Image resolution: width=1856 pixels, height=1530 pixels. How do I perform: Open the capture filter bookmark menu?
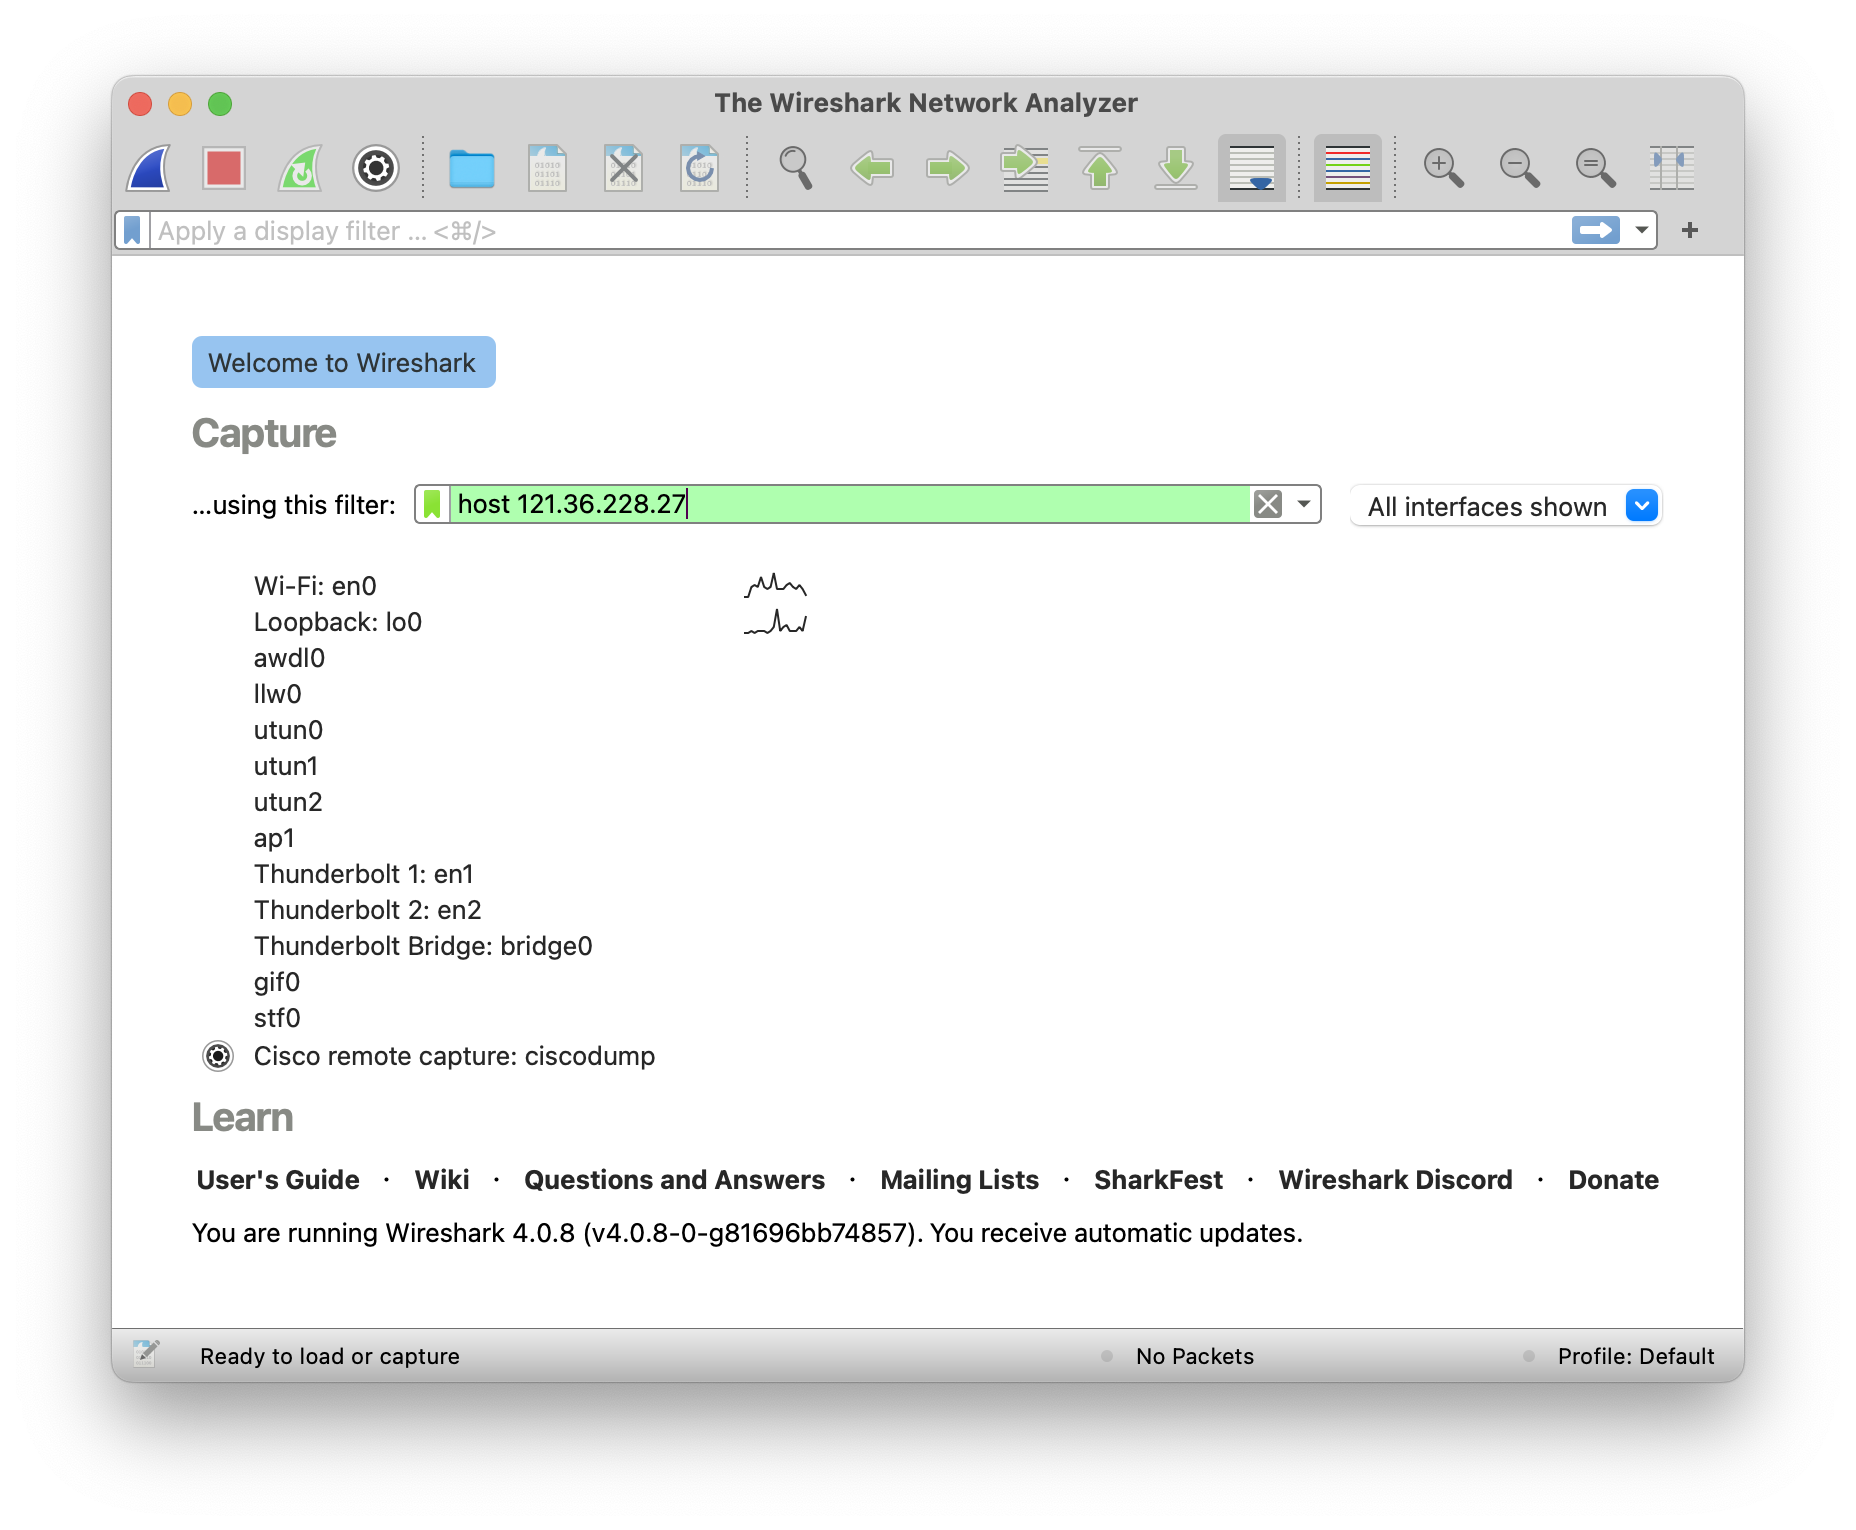coord(432,504)
